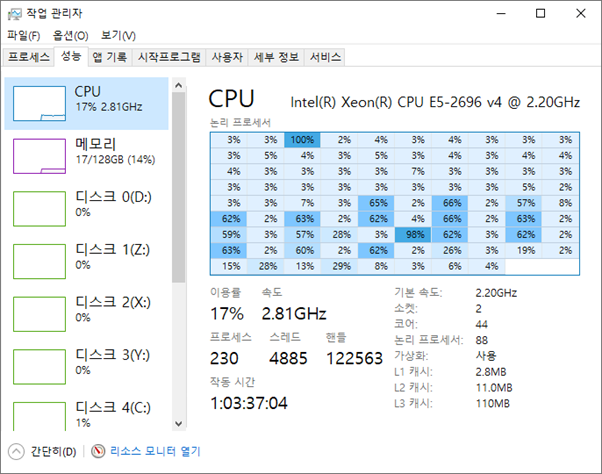Screen dimensions: 602x474
Task: Click the 디스크 2(X:) graph icon
Action: 37,312
